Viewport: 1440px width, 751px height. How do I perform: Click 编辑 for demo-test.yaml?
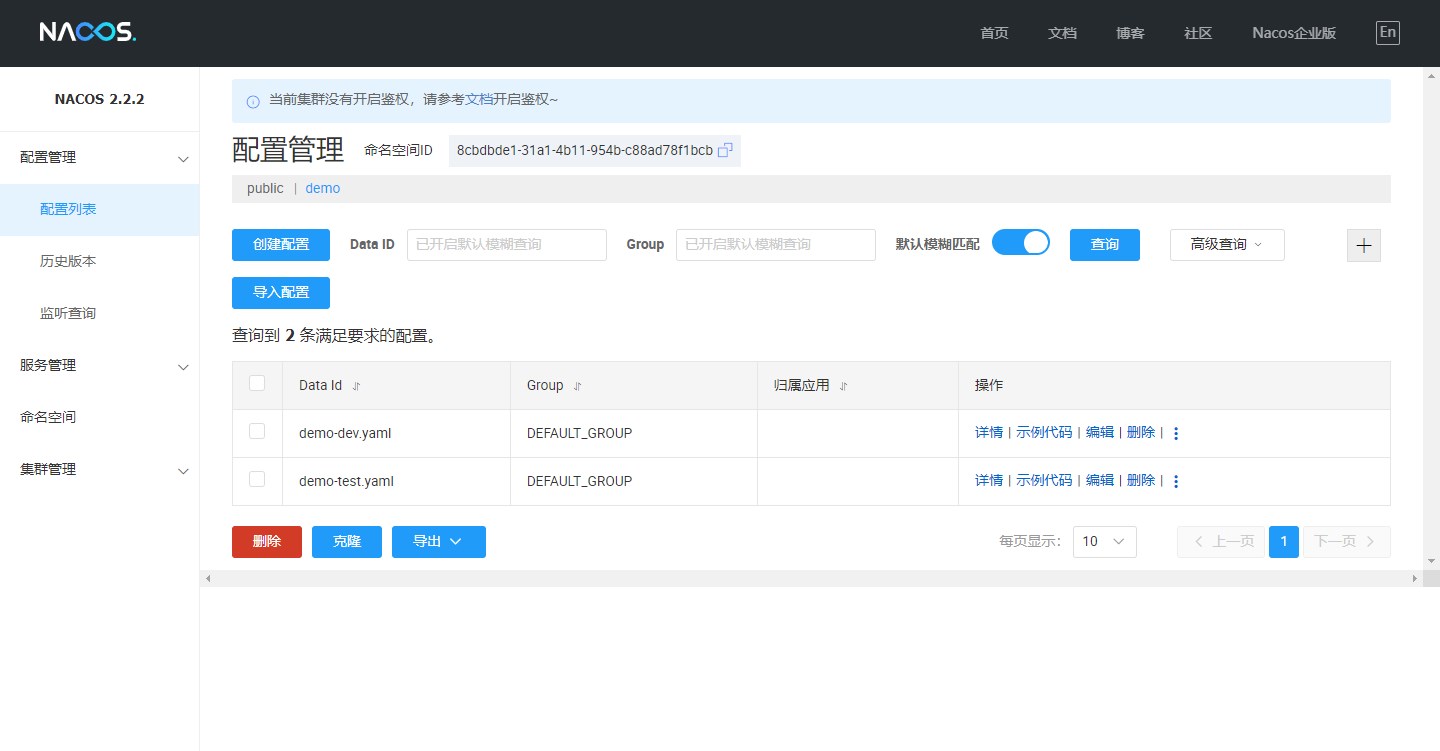[x=1100, y=481]
